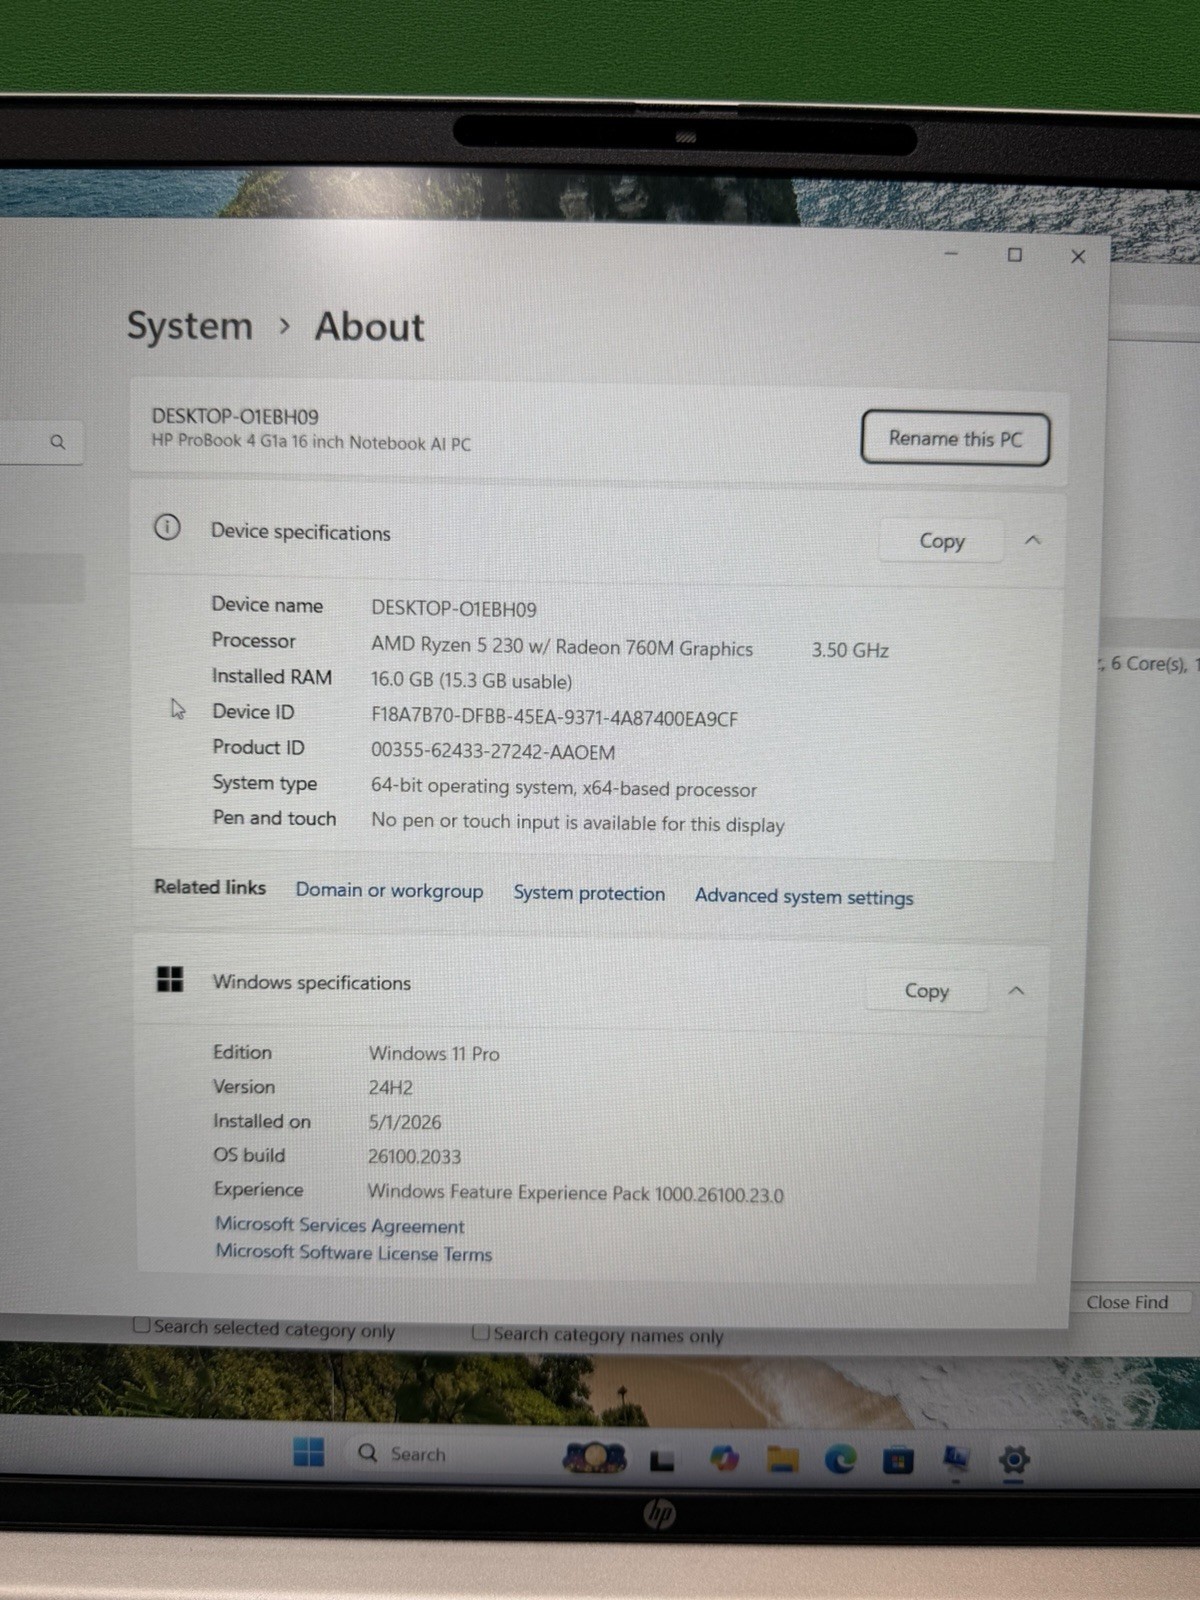Open the Microsoft Services Agreement link

pyautogui.click(x=340, y=1225)
